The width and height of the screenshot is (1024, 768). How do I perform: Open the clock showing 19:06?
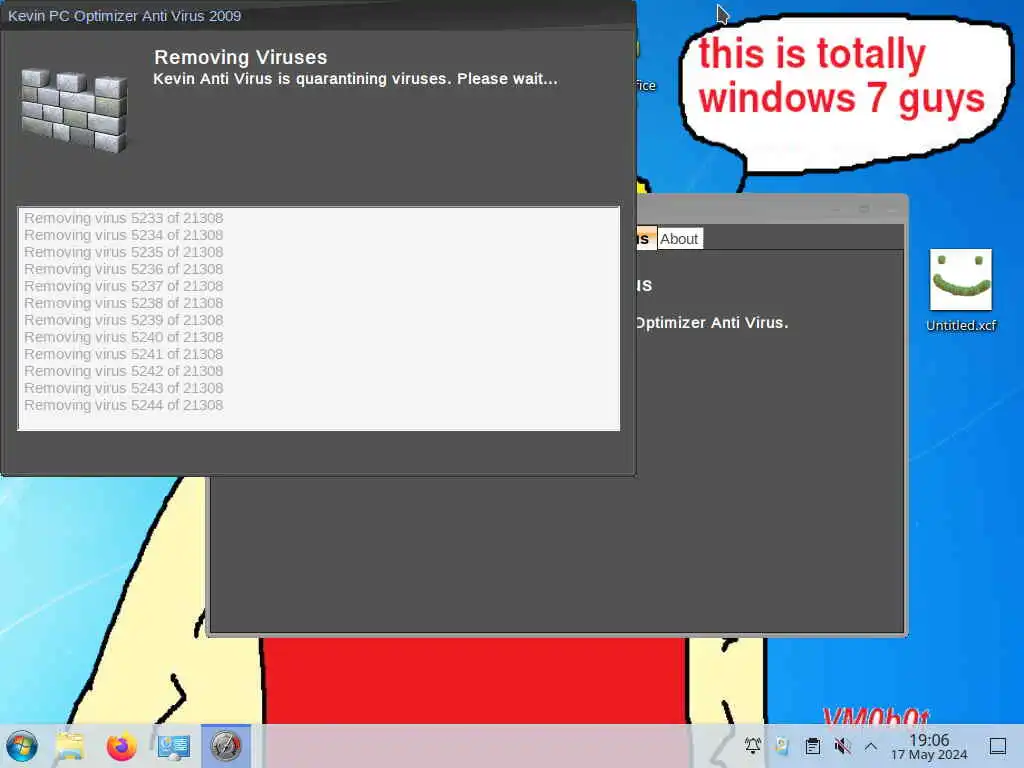[929, 746]
